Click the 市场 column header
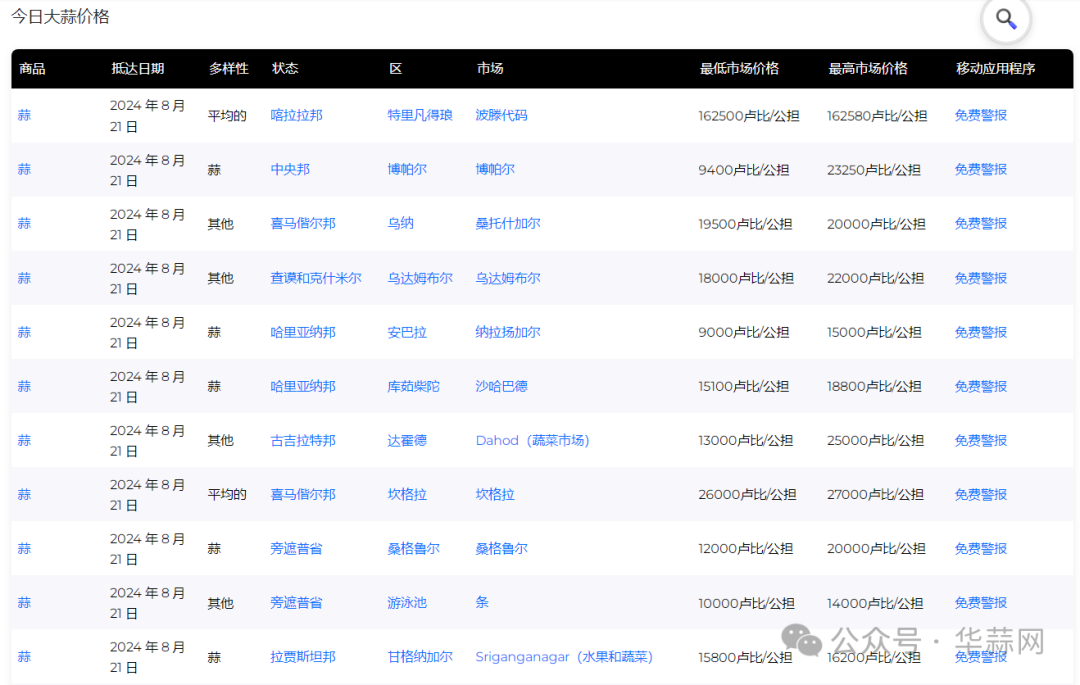1080x685 pixels. [x=490, y=69]
